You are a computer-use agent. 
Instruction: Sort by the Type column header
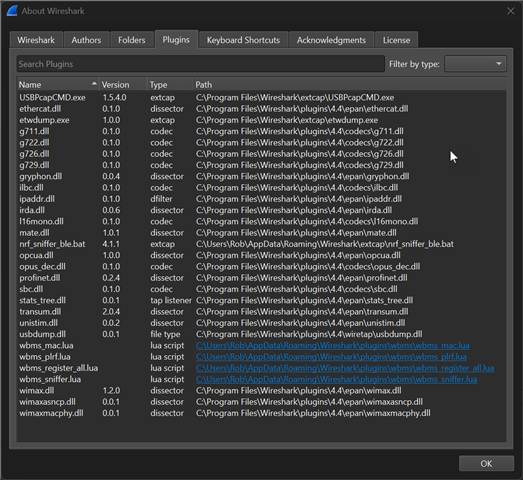(x=170, y=85)
